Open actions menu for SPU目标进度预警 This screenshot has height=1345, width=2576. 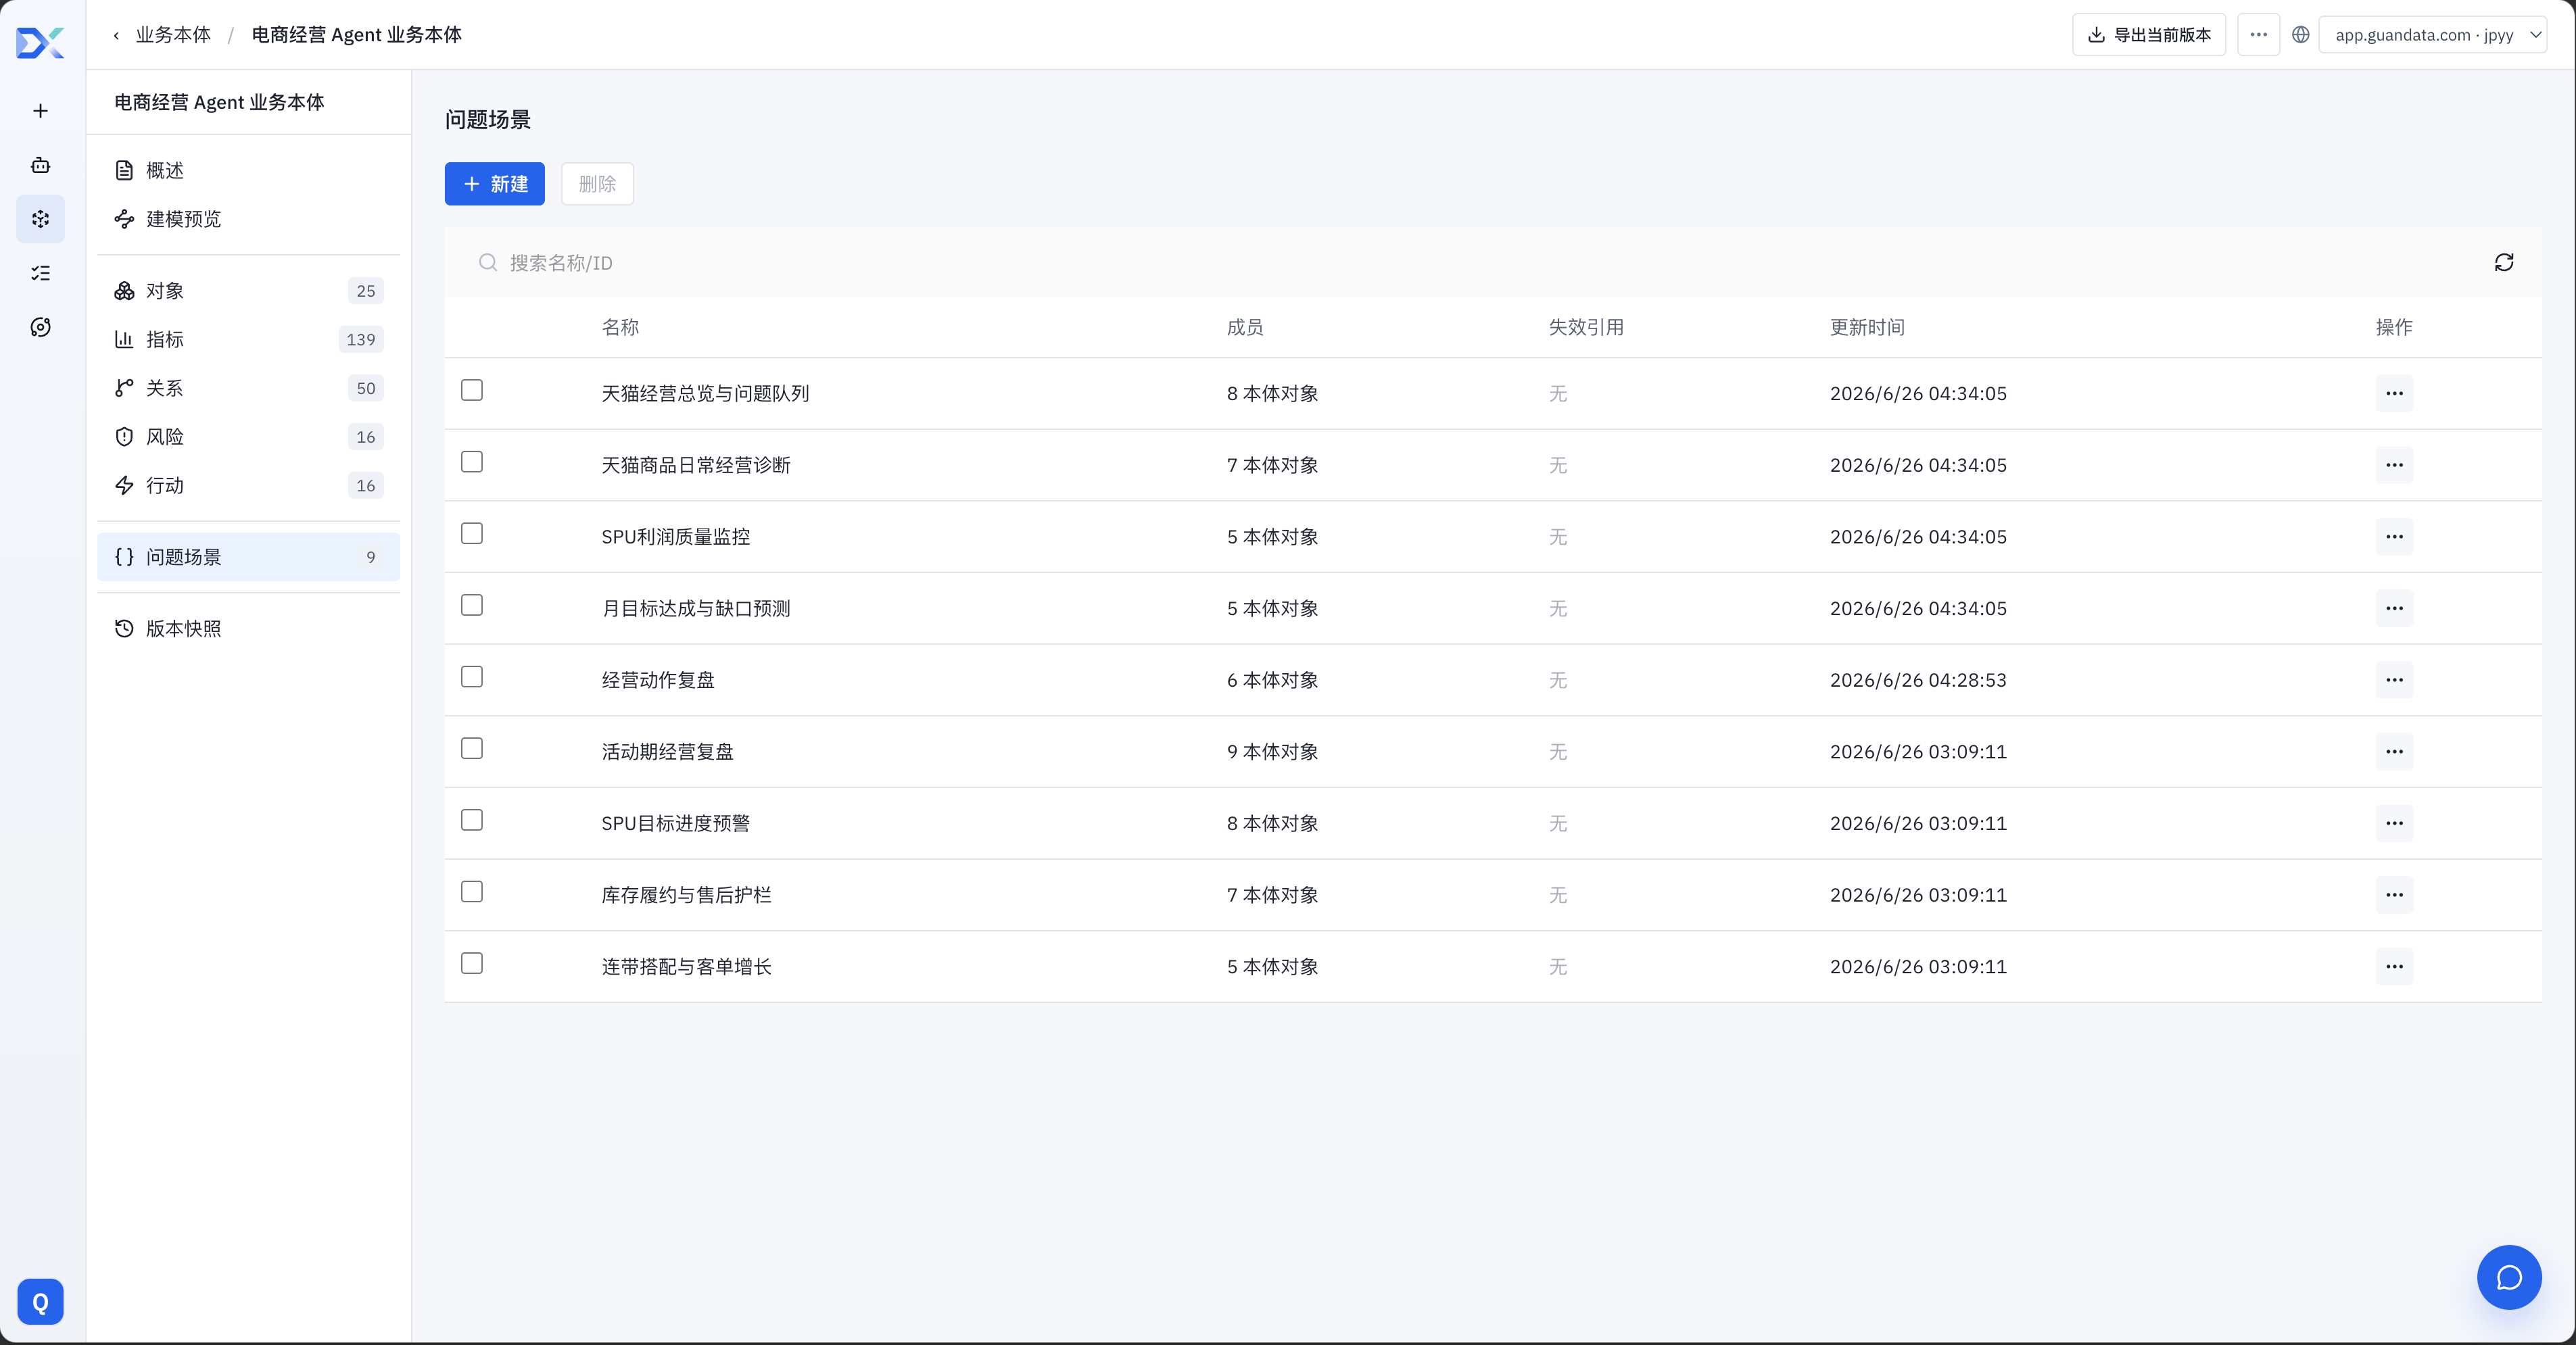click(2394, 823)
